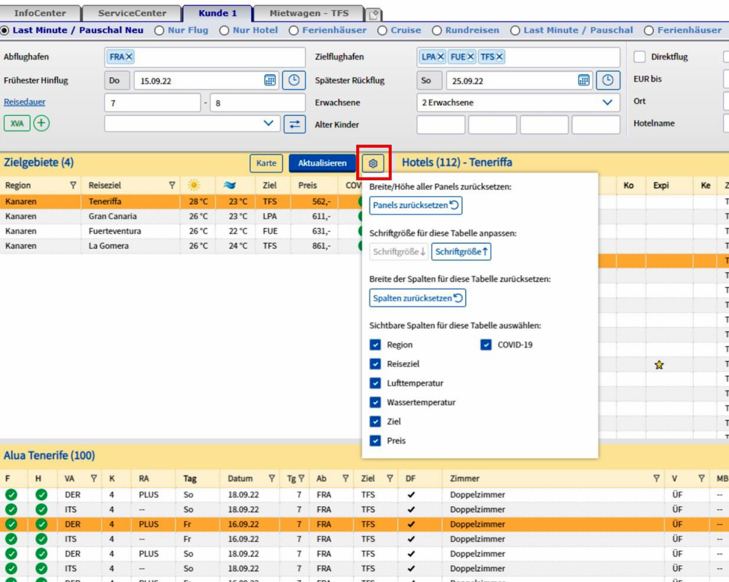
Task: Click the green plus add icon
Action: click(41, 123)
